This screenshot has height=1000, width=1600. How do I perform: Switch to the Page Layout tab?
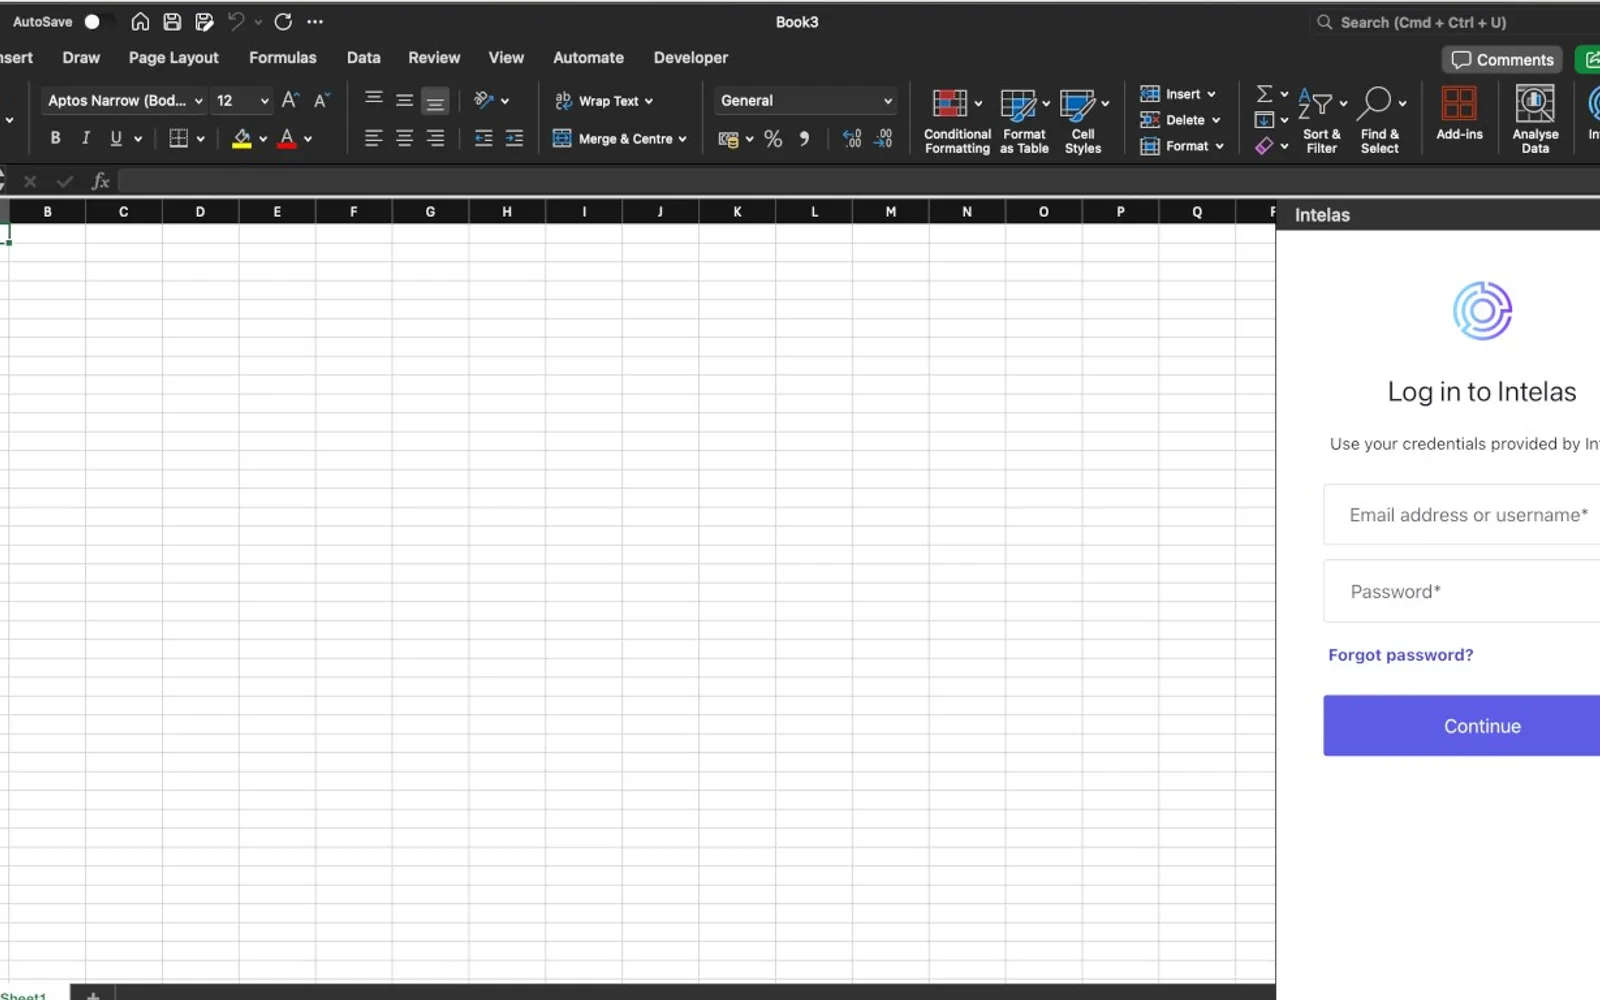pyautogui.click(x=174, y=58)
